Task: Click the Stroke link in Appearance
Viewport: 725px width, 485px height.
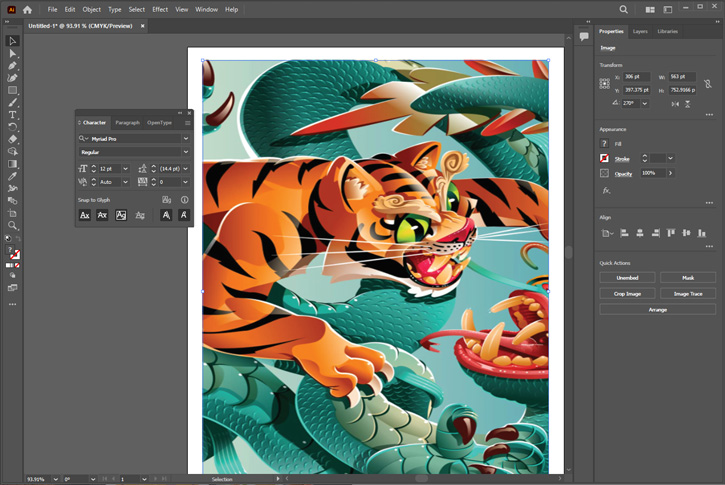Action: [622, 159]
